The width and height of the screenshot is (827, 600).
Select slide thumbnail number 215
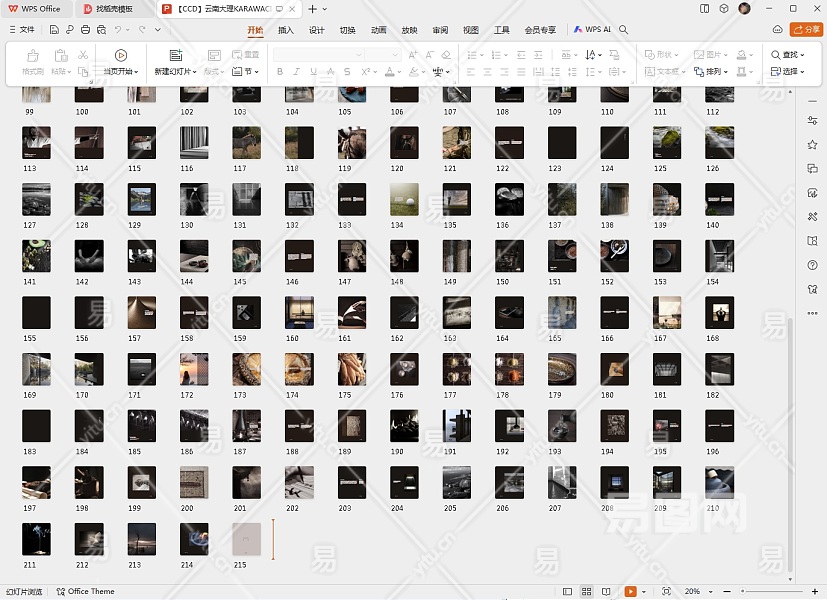pyautogui.click(x=246, y=539)
